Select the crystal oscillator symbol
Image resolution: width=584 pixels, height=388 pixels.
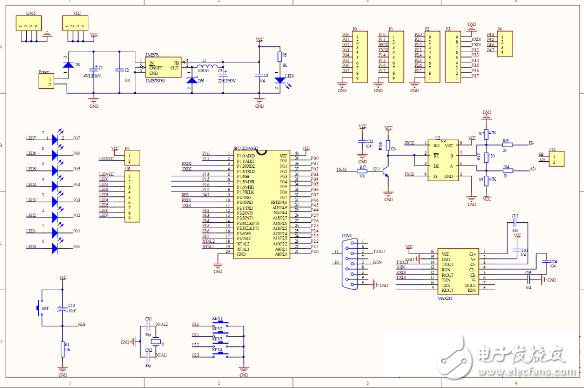click(156, 341)
